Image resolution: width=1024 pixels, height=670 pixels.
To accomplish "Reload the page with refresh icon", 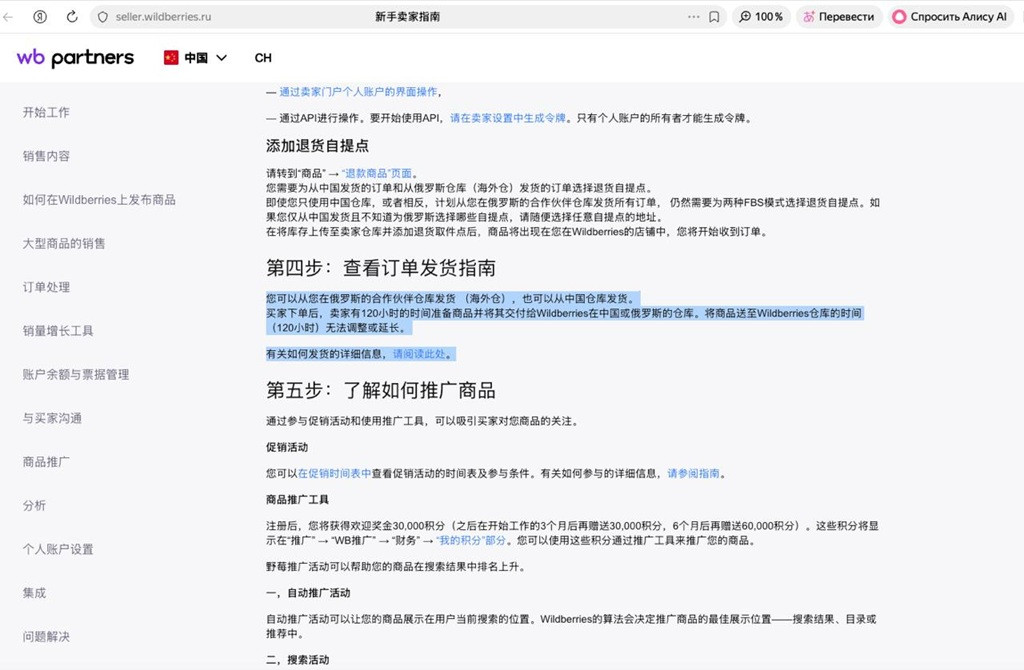I will tap(72, 17).
